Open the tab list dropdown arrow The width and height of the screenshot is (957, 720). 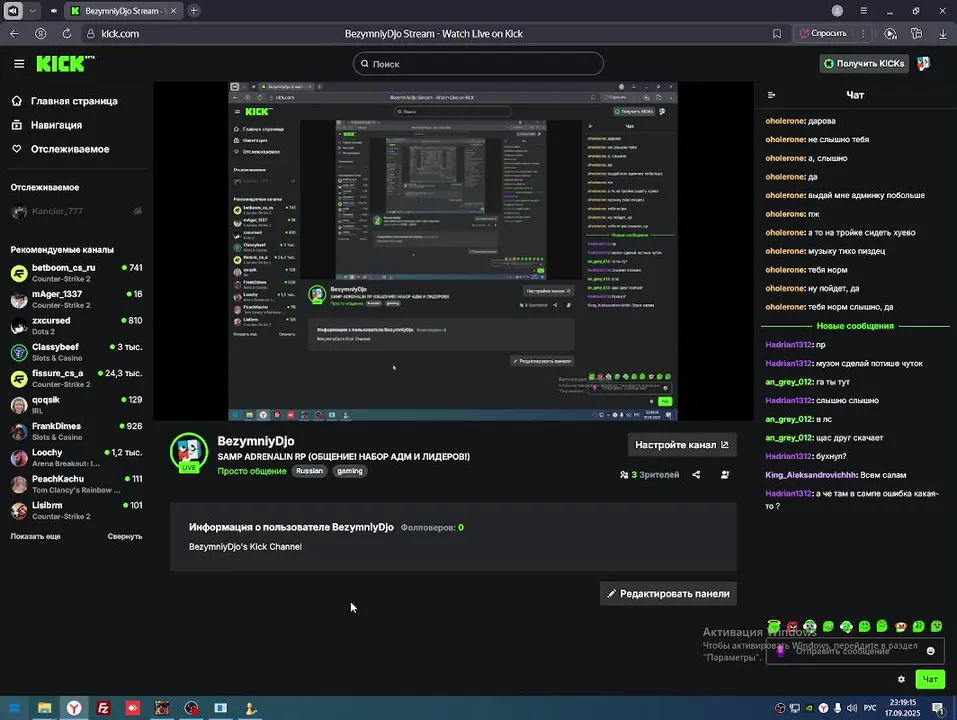[x=32, y=10]
